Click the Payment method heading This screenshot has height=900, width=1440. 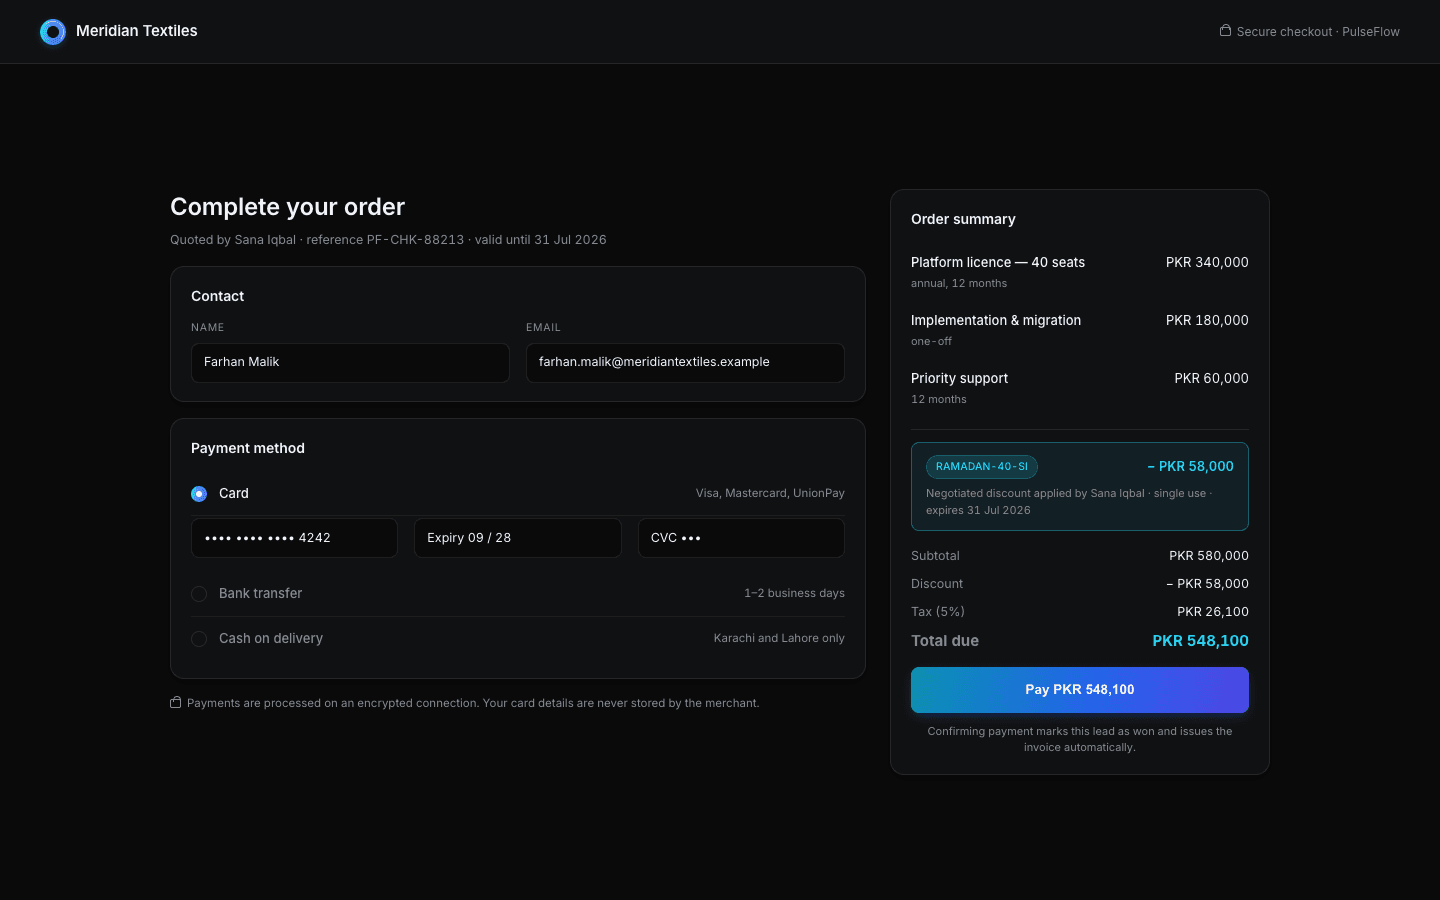[x=248, y=448]
